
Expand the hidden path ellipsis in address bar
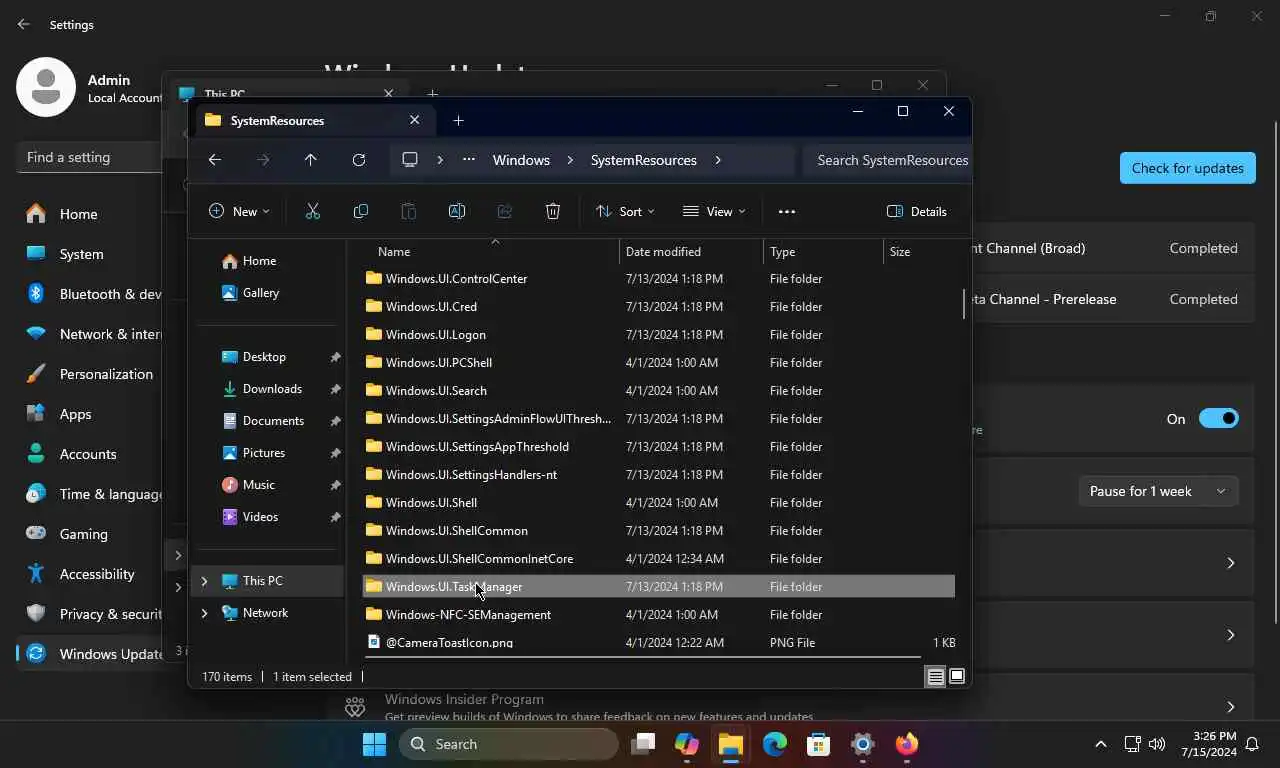[x=469, y=160]
